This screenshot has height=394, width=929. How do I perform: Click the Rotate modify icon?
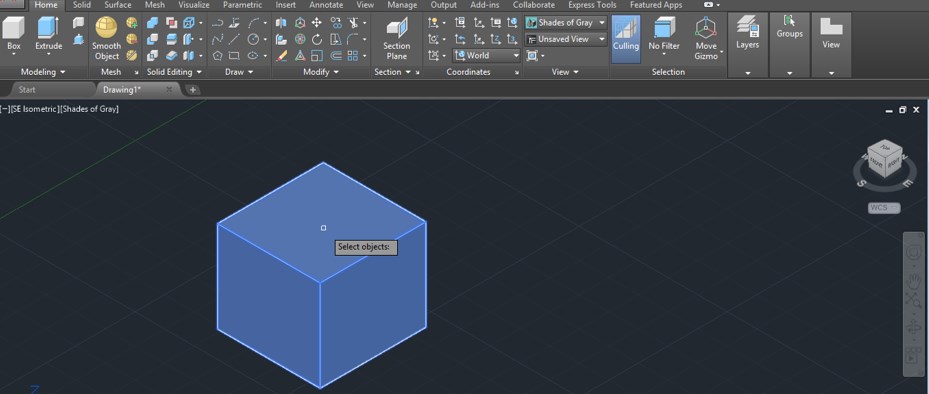317,40
